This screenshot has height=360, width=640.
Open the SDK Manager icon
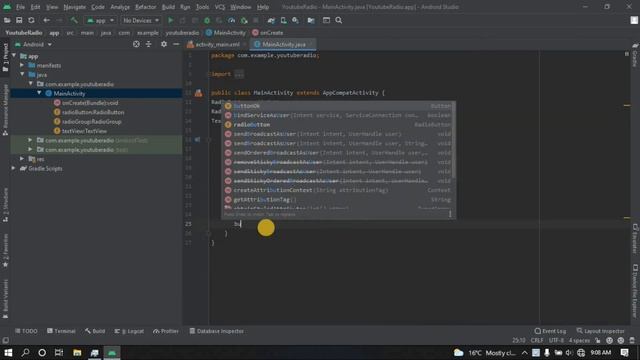coord(295,20)
